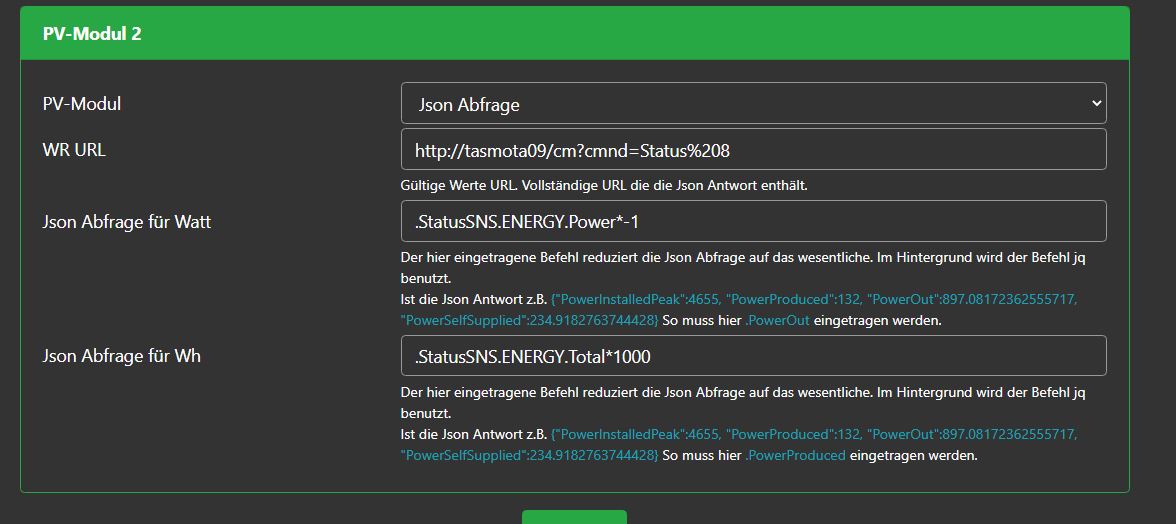
Task: Click the "Json Abfrage für Watt" label
Action: pos(126,221)
